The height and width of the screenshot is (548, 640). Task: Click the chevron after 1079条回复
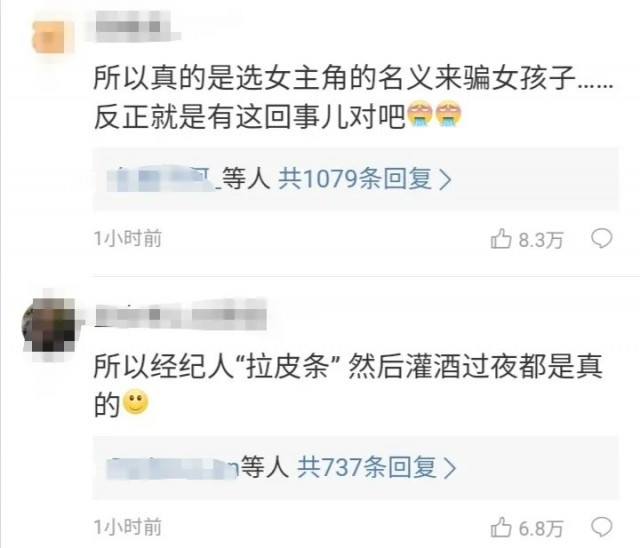tap(445, 180)
